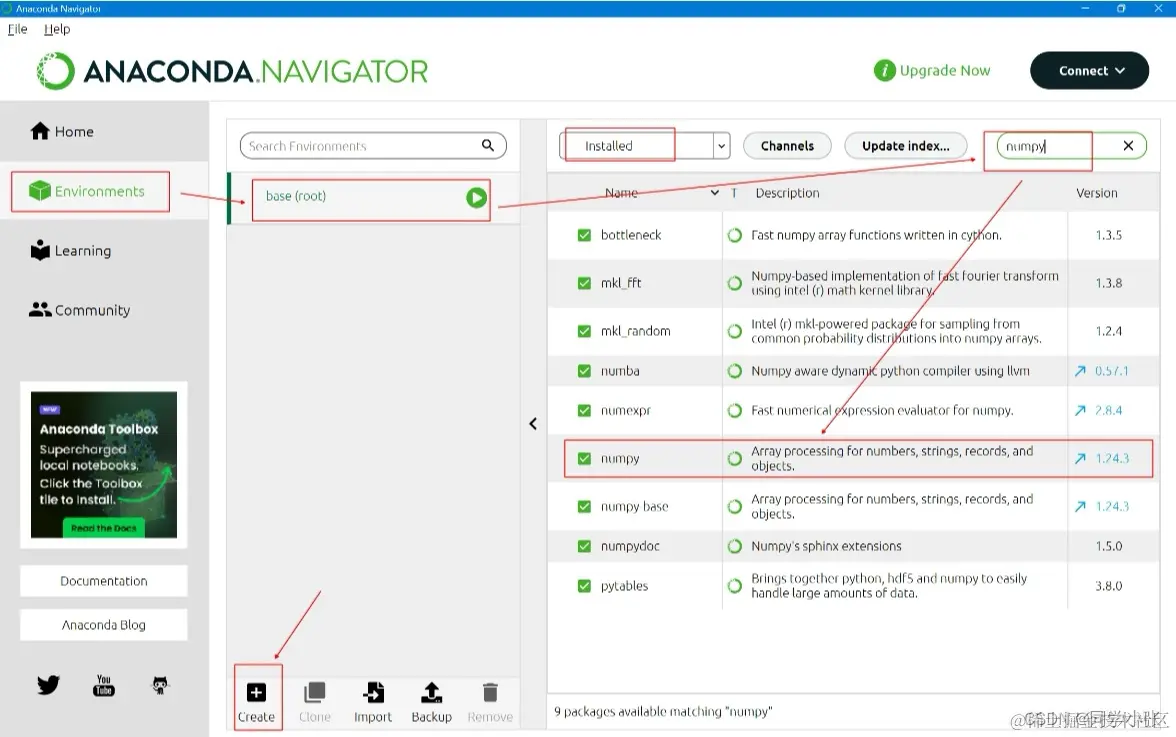Click the upgrade arrow beside numexpr 2.8.4
The image size is (1176, 737).
click(x=1080, y=410)
